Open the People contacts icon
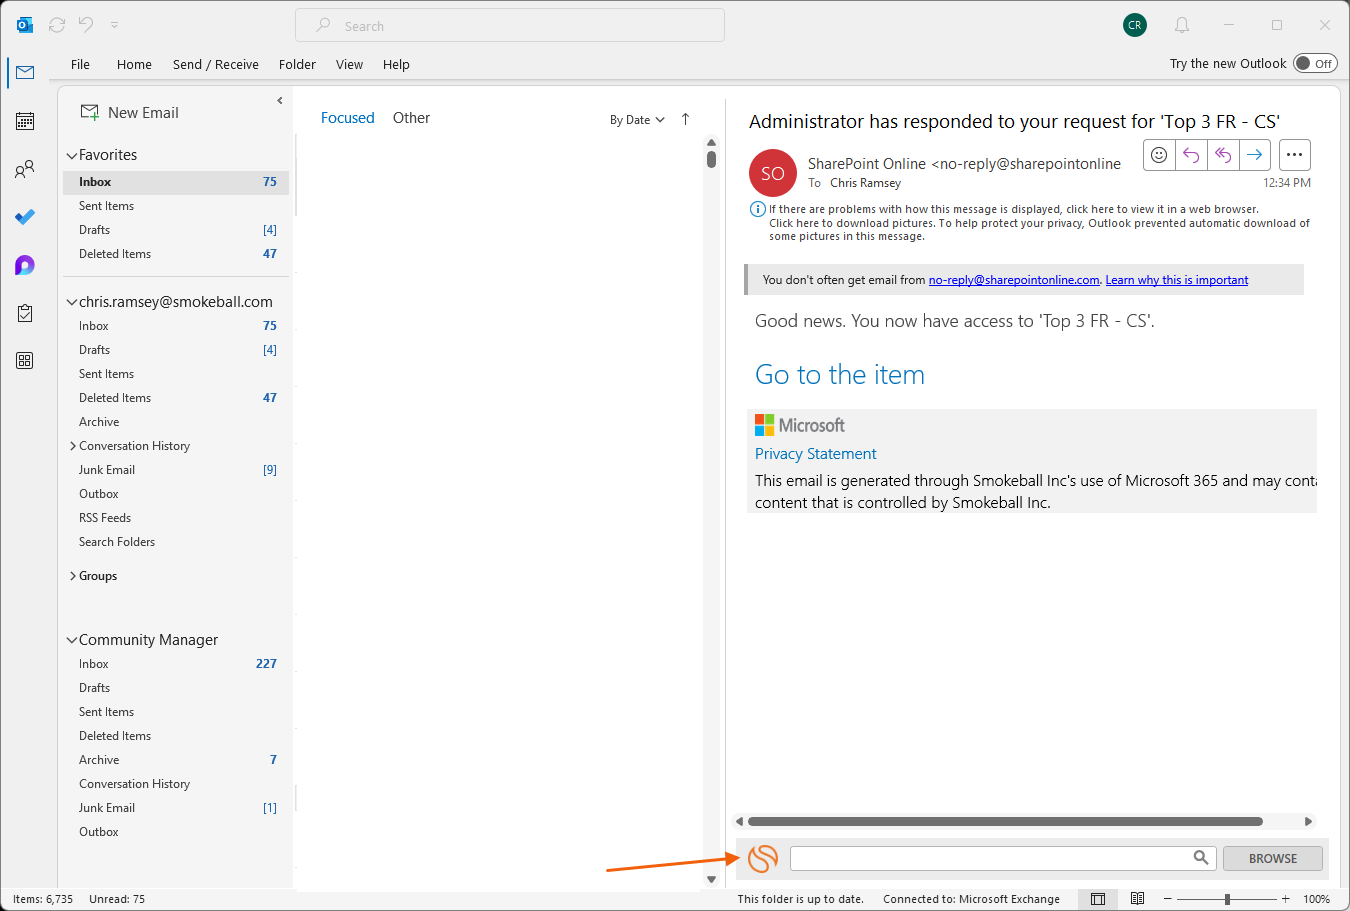Viewport: 1350px width, 911px height. click(25, 169)
